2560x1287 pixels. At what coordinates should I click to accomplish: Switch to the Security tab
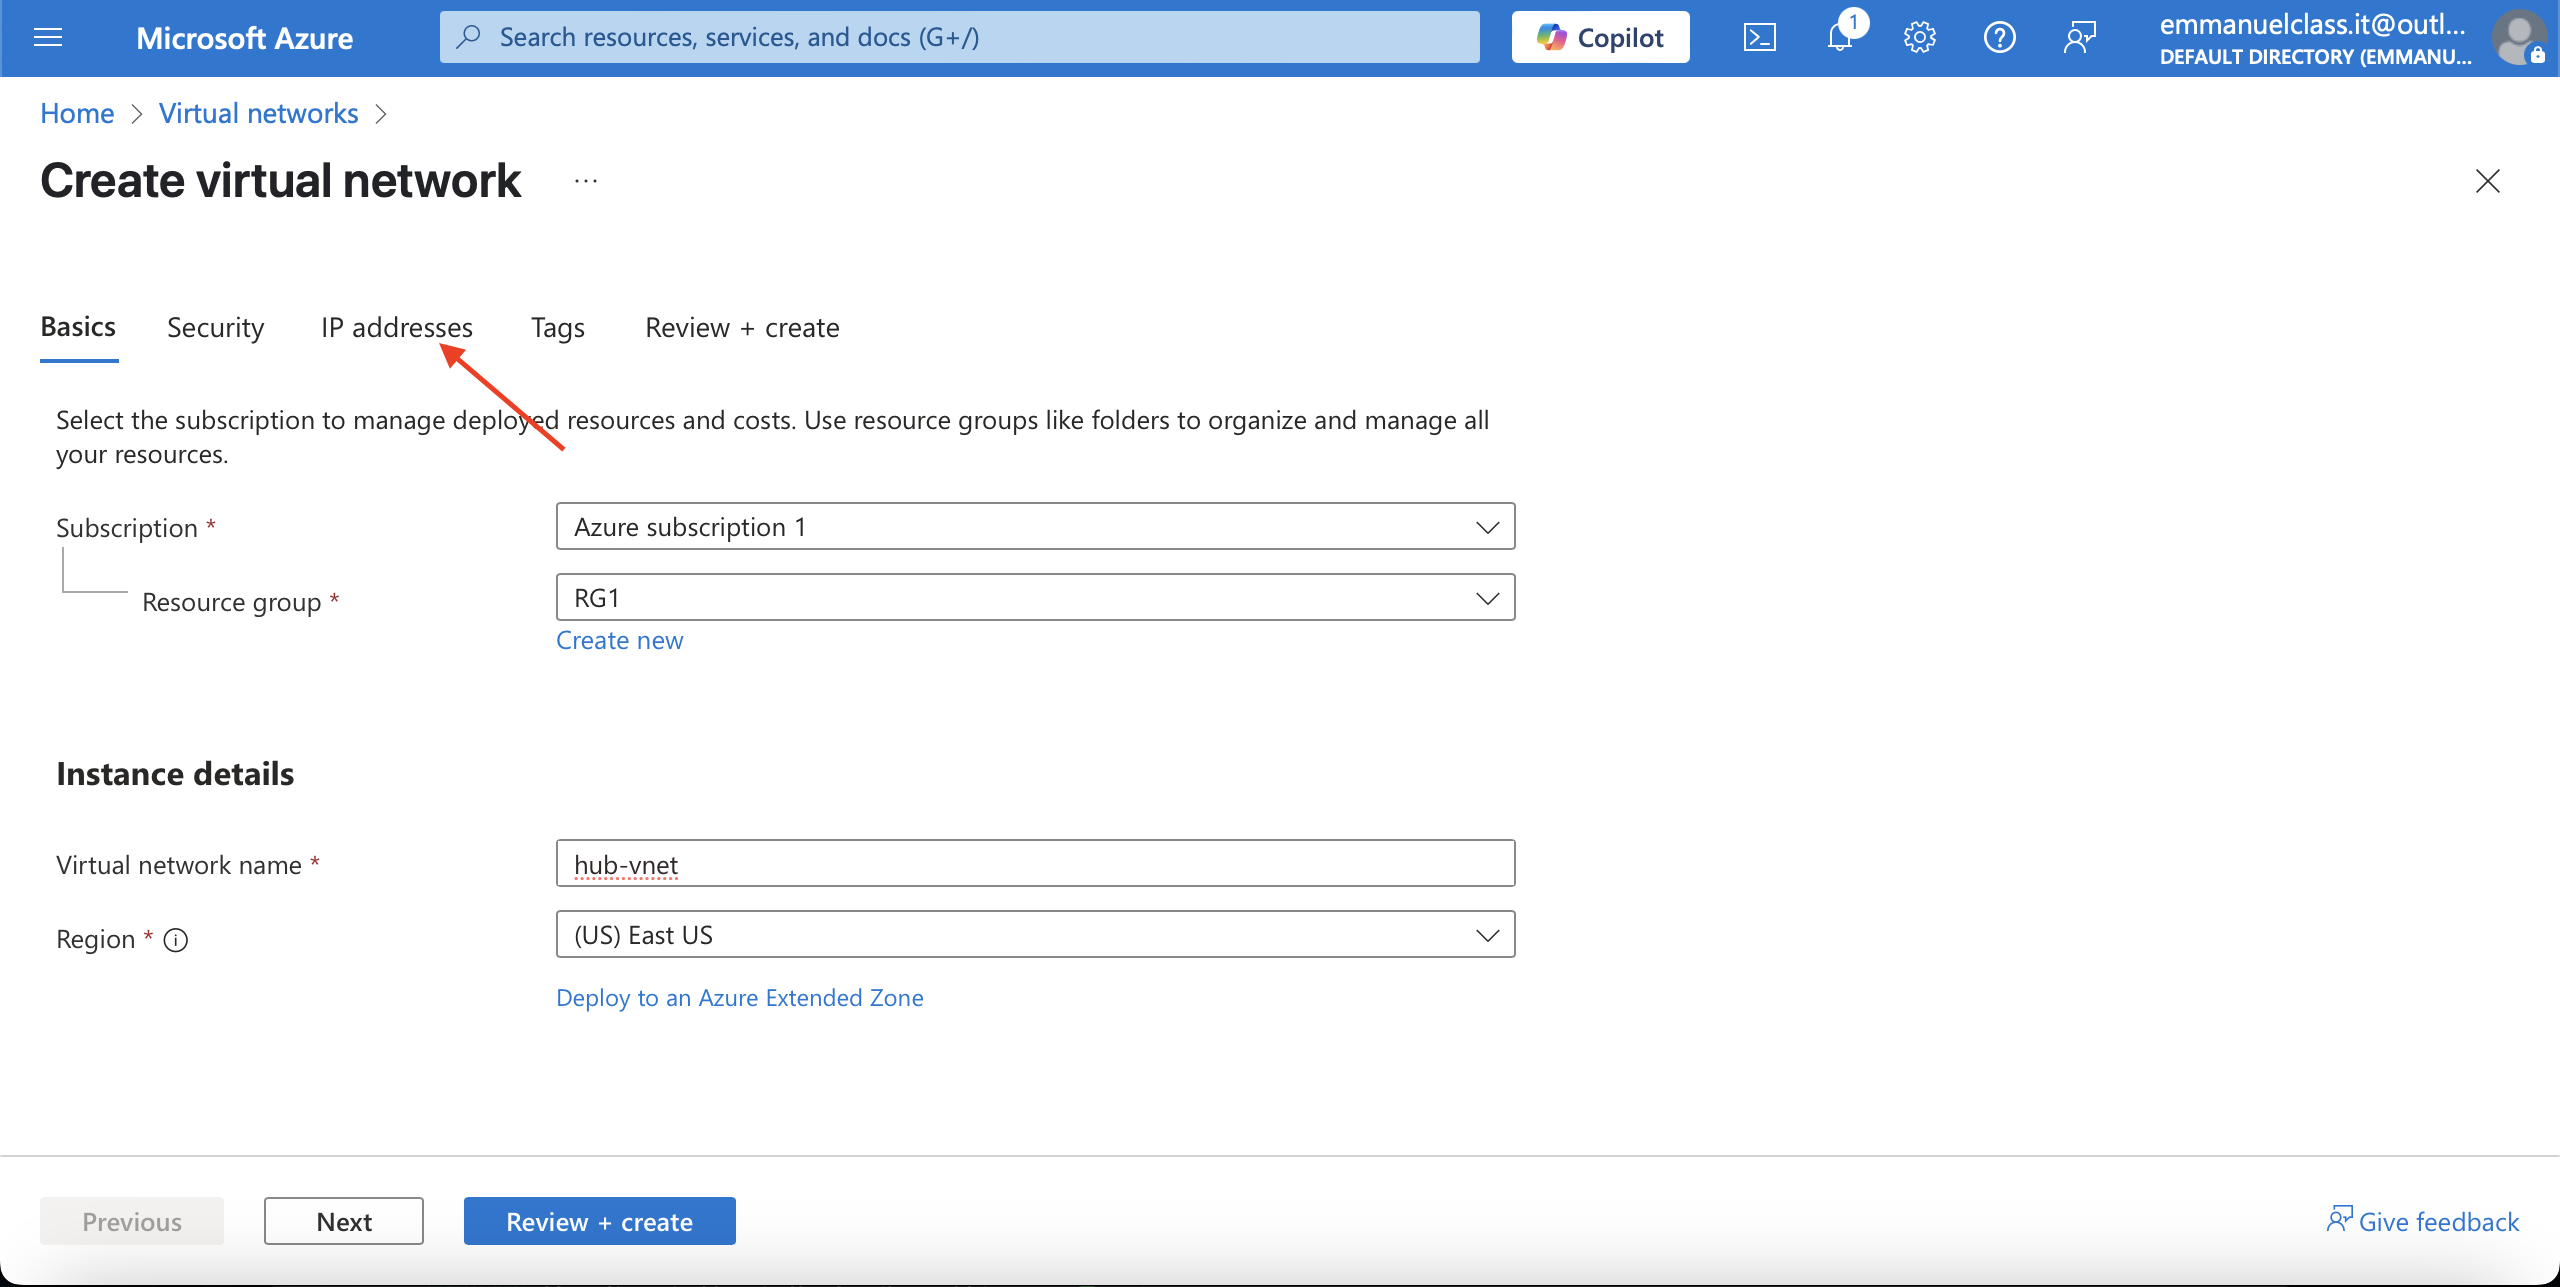[x=216, y=328]
